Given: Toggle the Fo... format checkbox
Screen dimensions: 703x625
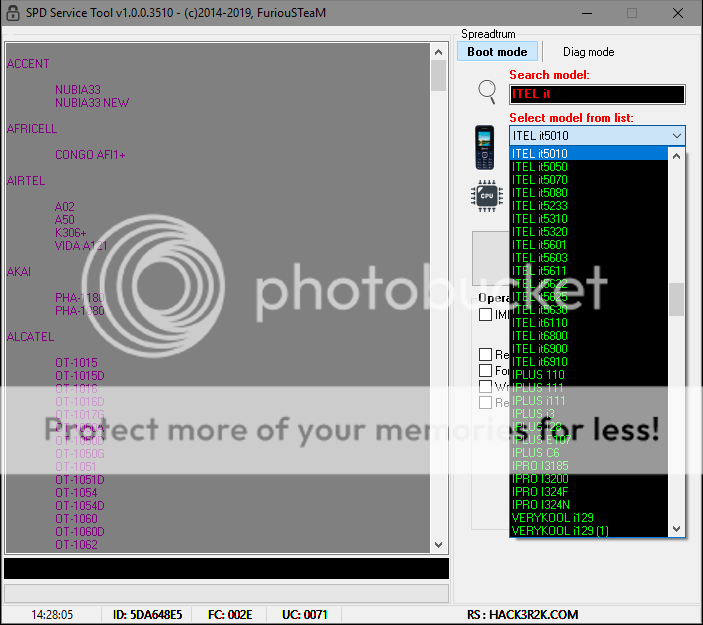Looking at the screenshot, I should pyautogui.click(x=486, y=370).
